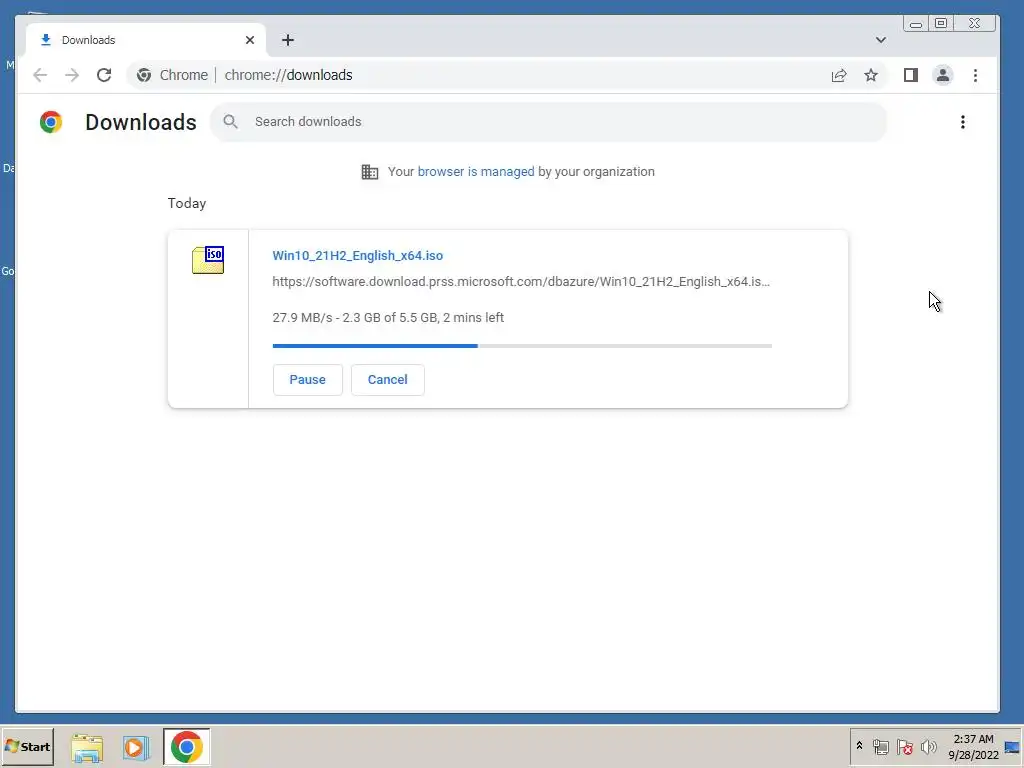Open the 'browser is managed' link
The image size is (1024, 768).
click(x=475, y=172)
